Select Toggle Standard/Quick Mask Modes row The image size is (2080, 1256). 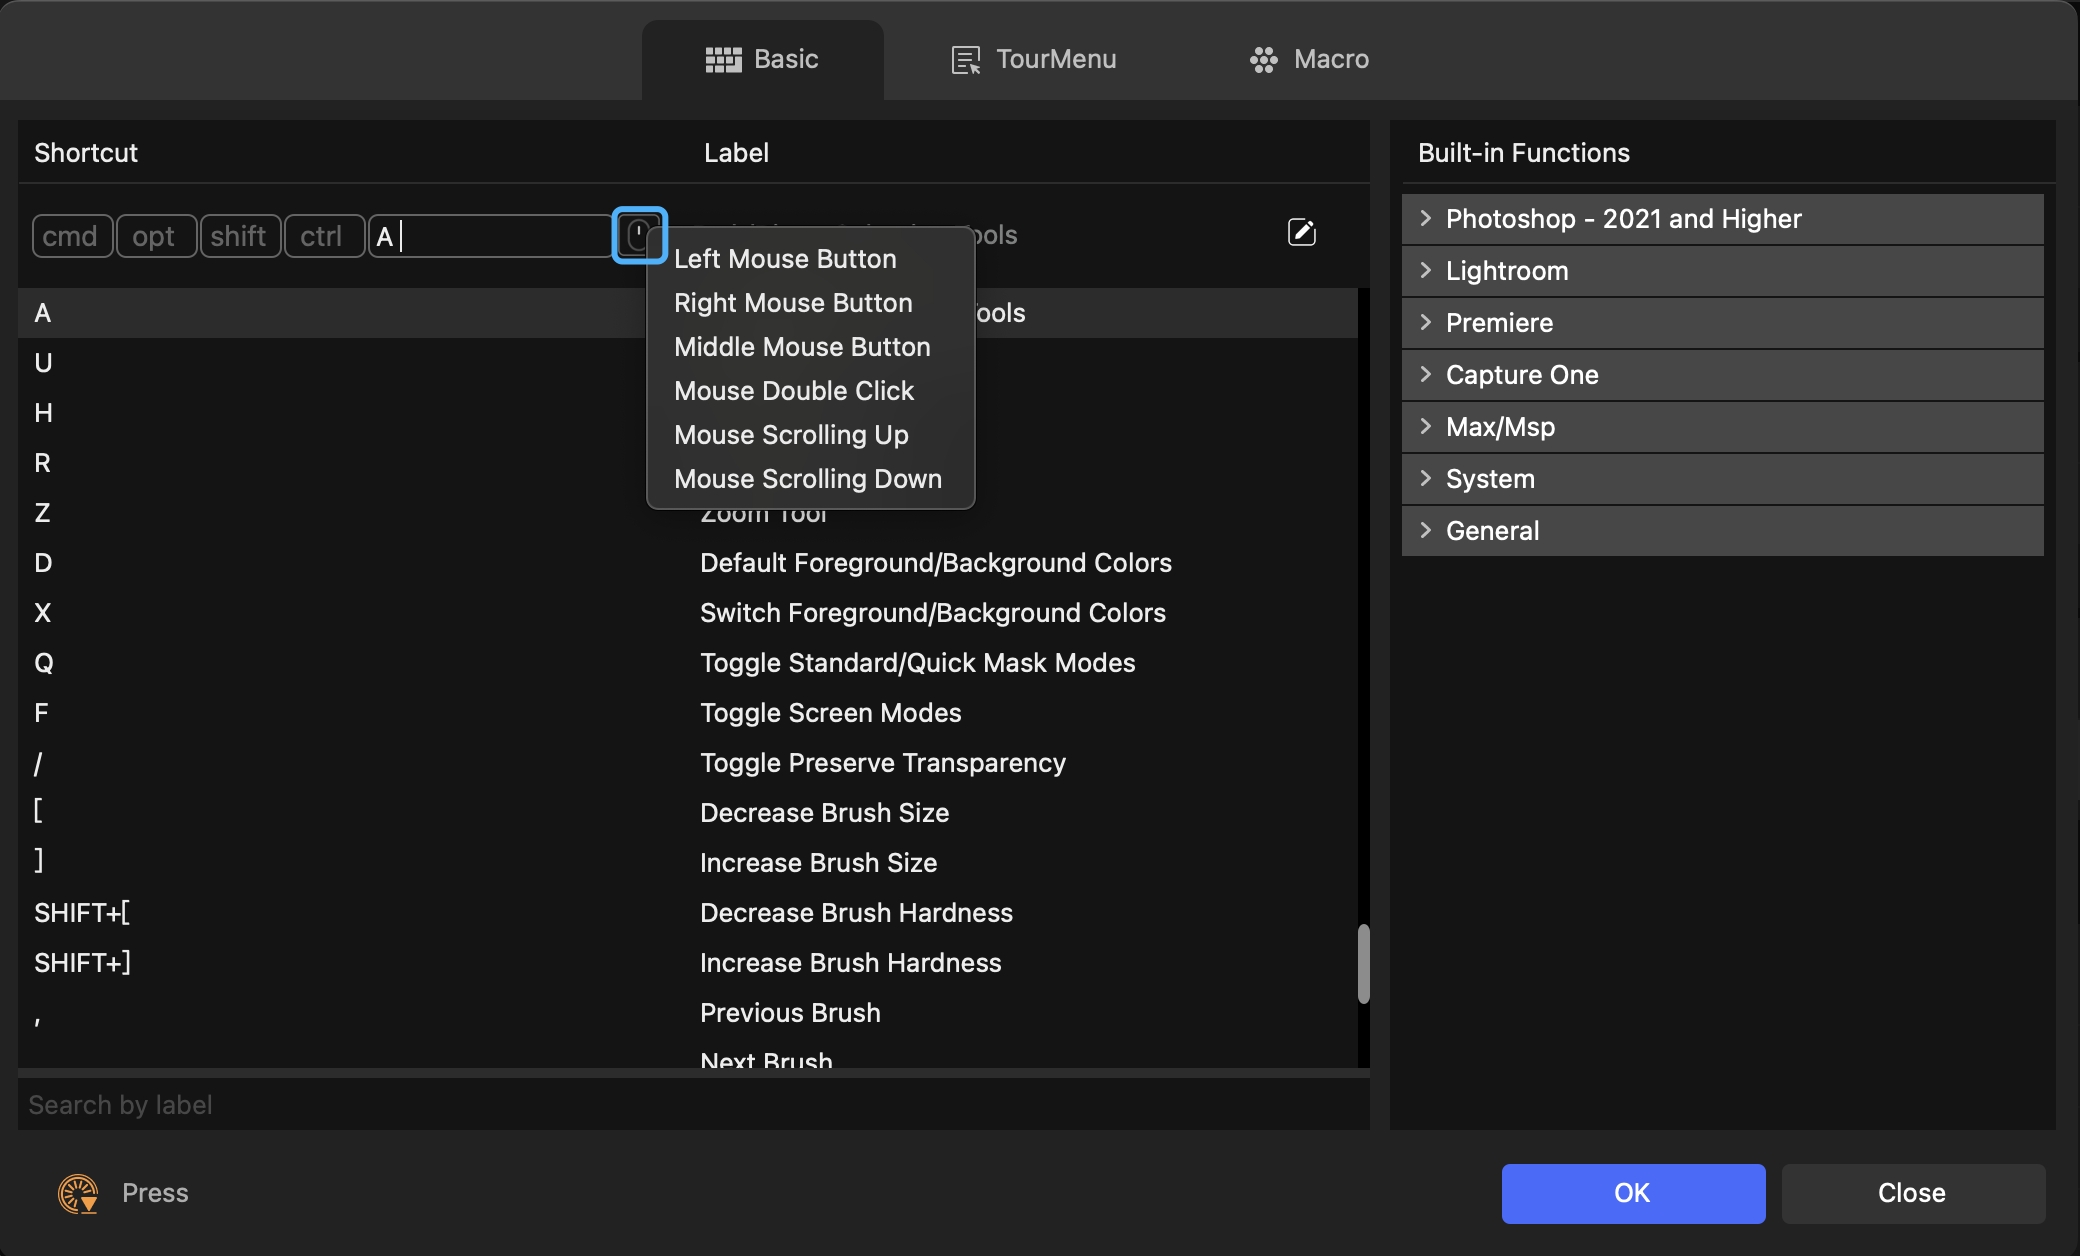coord(687,663)
